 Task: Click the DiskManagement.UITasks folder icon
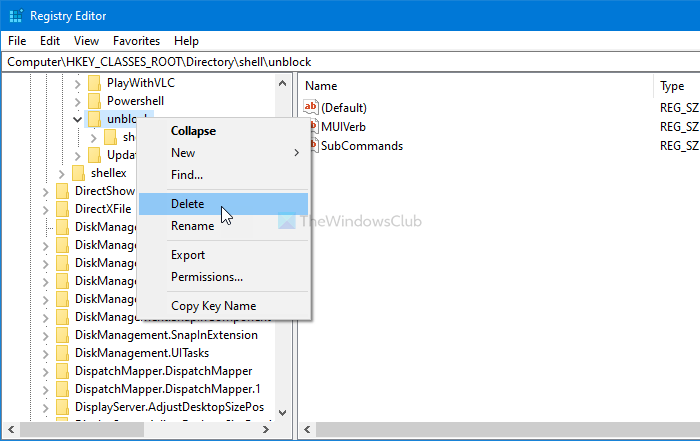point(62,353)
